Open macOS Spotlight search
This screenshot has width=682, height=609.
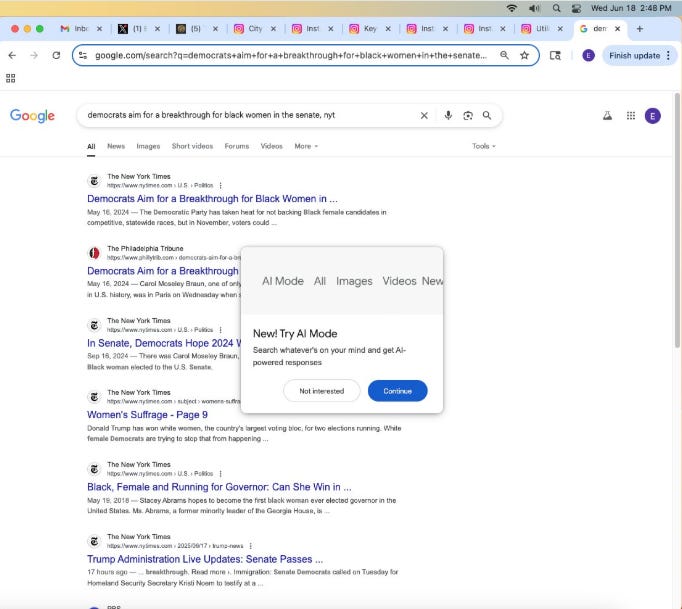(x=556, y=8)
